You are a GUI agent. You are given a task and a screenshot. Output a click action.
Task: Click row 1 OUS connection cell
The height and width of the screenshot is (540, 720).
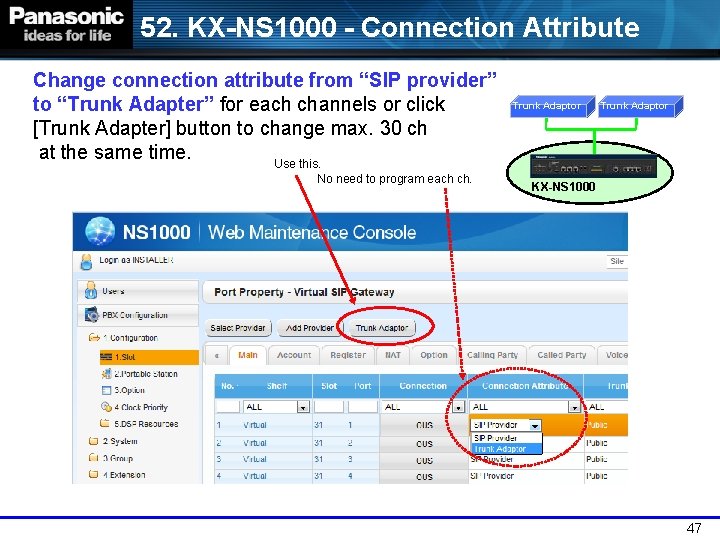(424, 425)
